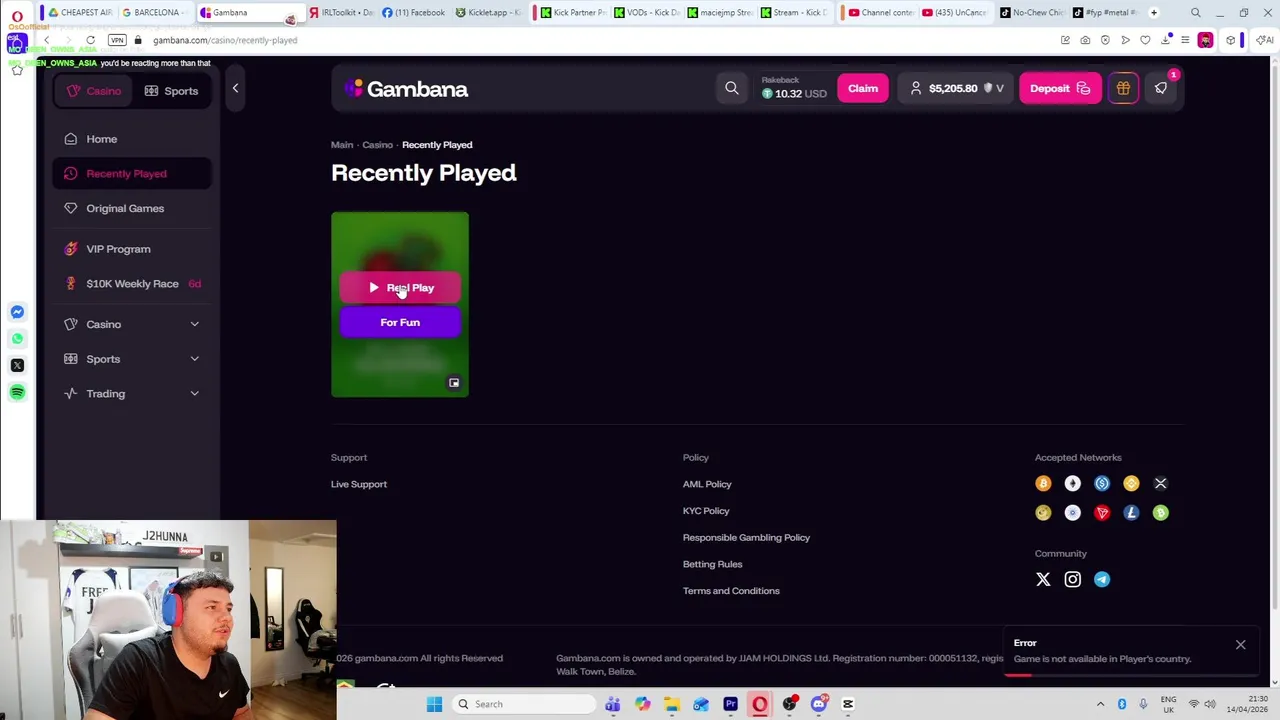Viewport: 1280px width, 720px height.
Task: Click the recently played game thumbnail
Action: pos(400,304)
